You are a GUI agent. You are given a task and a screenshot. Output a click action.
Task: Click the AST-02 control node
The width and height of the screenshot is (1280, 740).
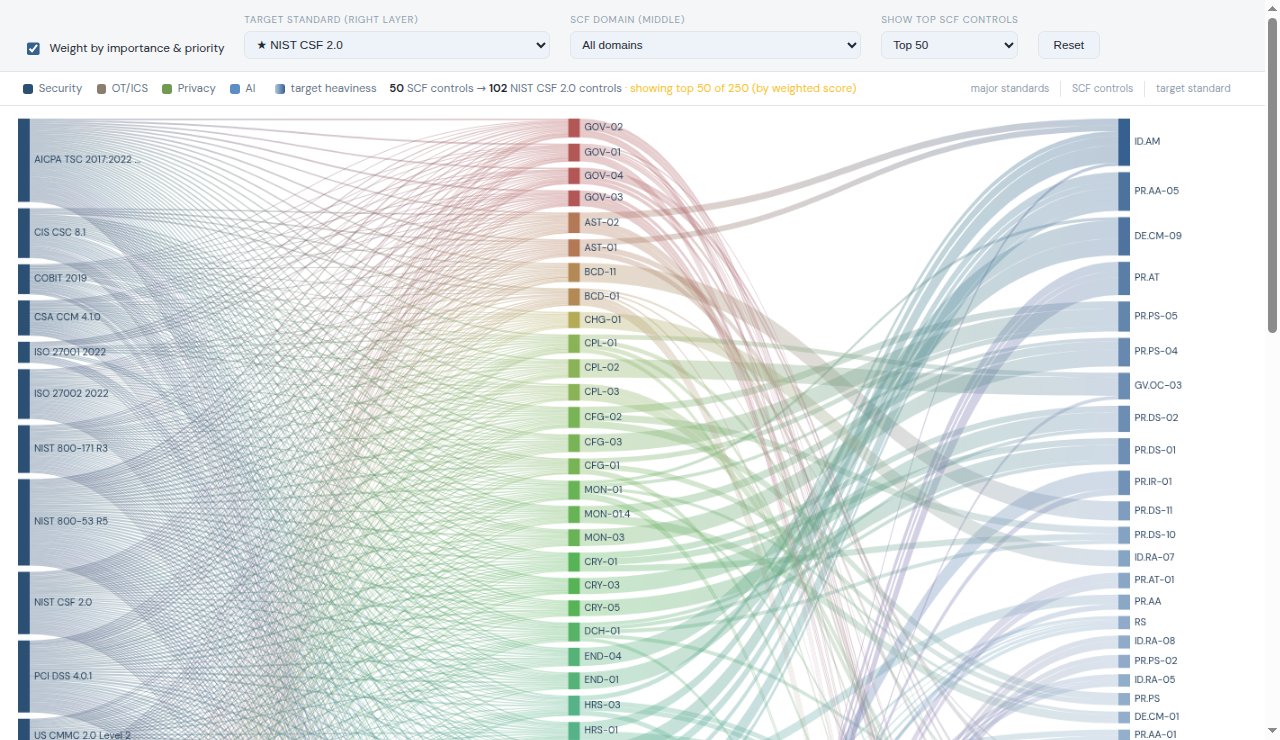(574, 223)
